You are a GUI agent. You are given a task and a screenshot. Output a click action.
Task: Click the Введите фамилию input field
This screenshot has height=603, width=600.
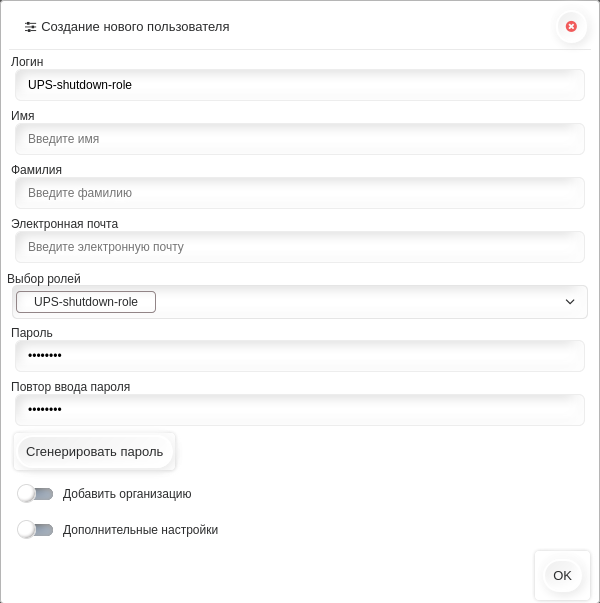300,193
